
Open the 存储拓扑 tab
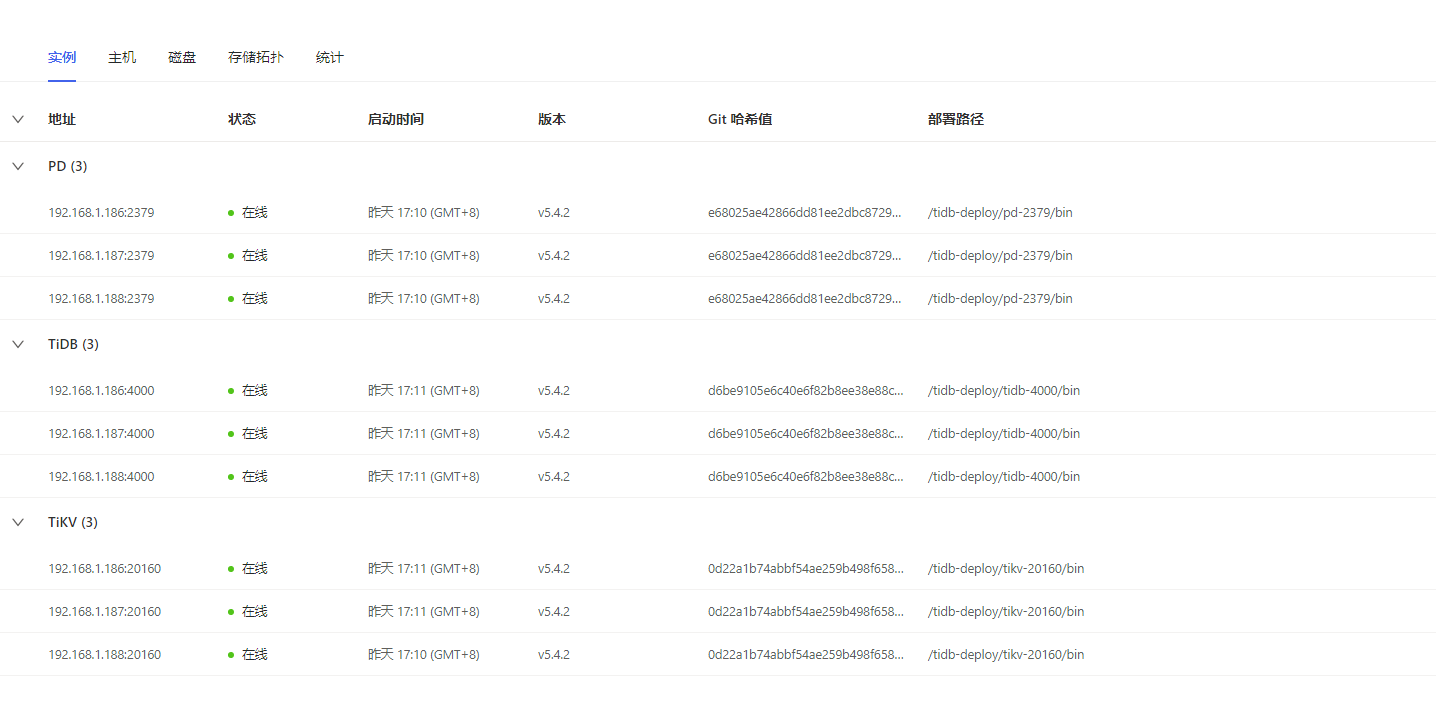coord(256,58)
